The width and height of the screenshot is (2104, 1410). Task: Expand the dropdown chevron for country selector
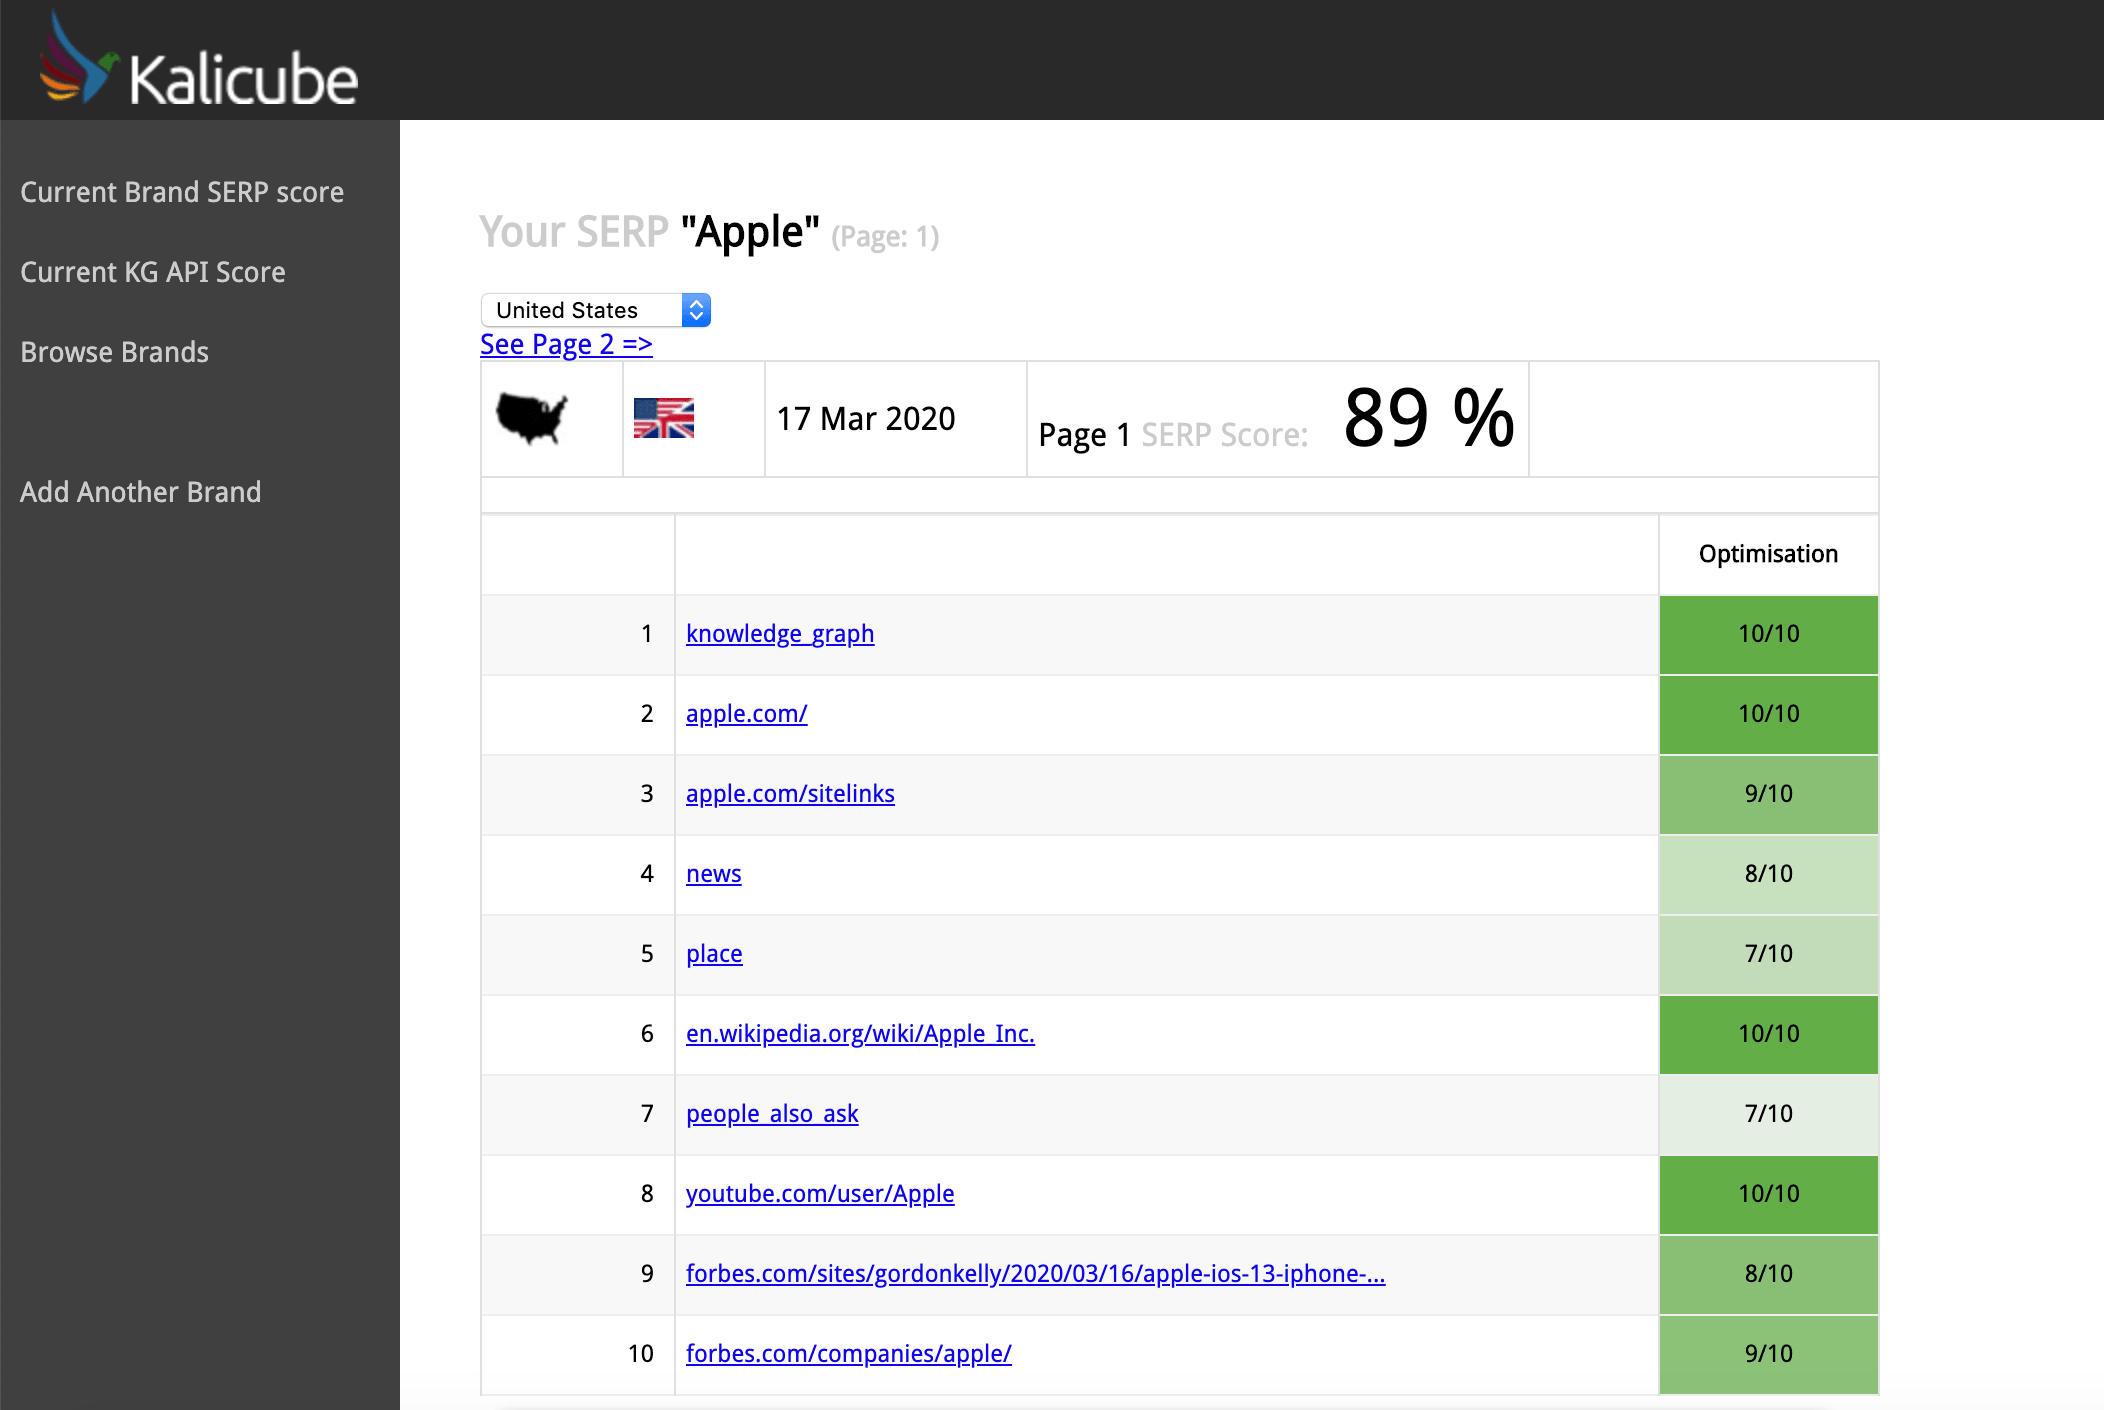tap(699, 308)
